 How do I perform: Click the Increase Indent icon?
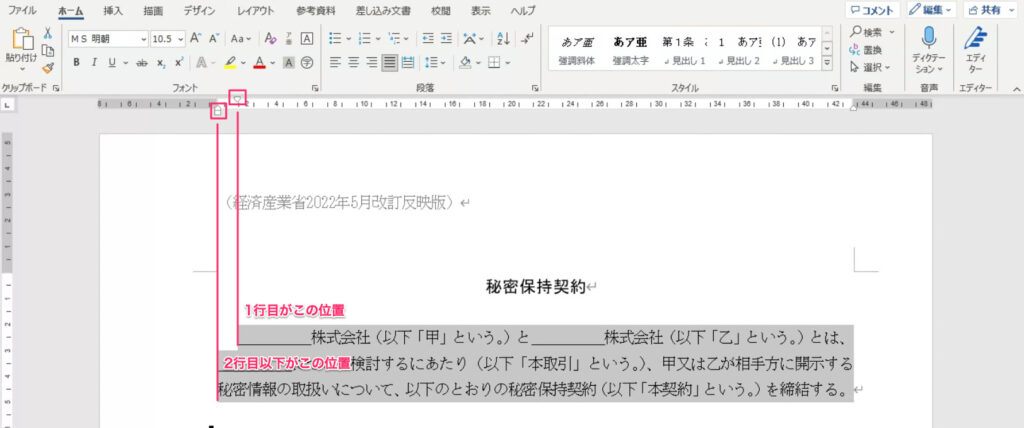click(x=446, y=39)
